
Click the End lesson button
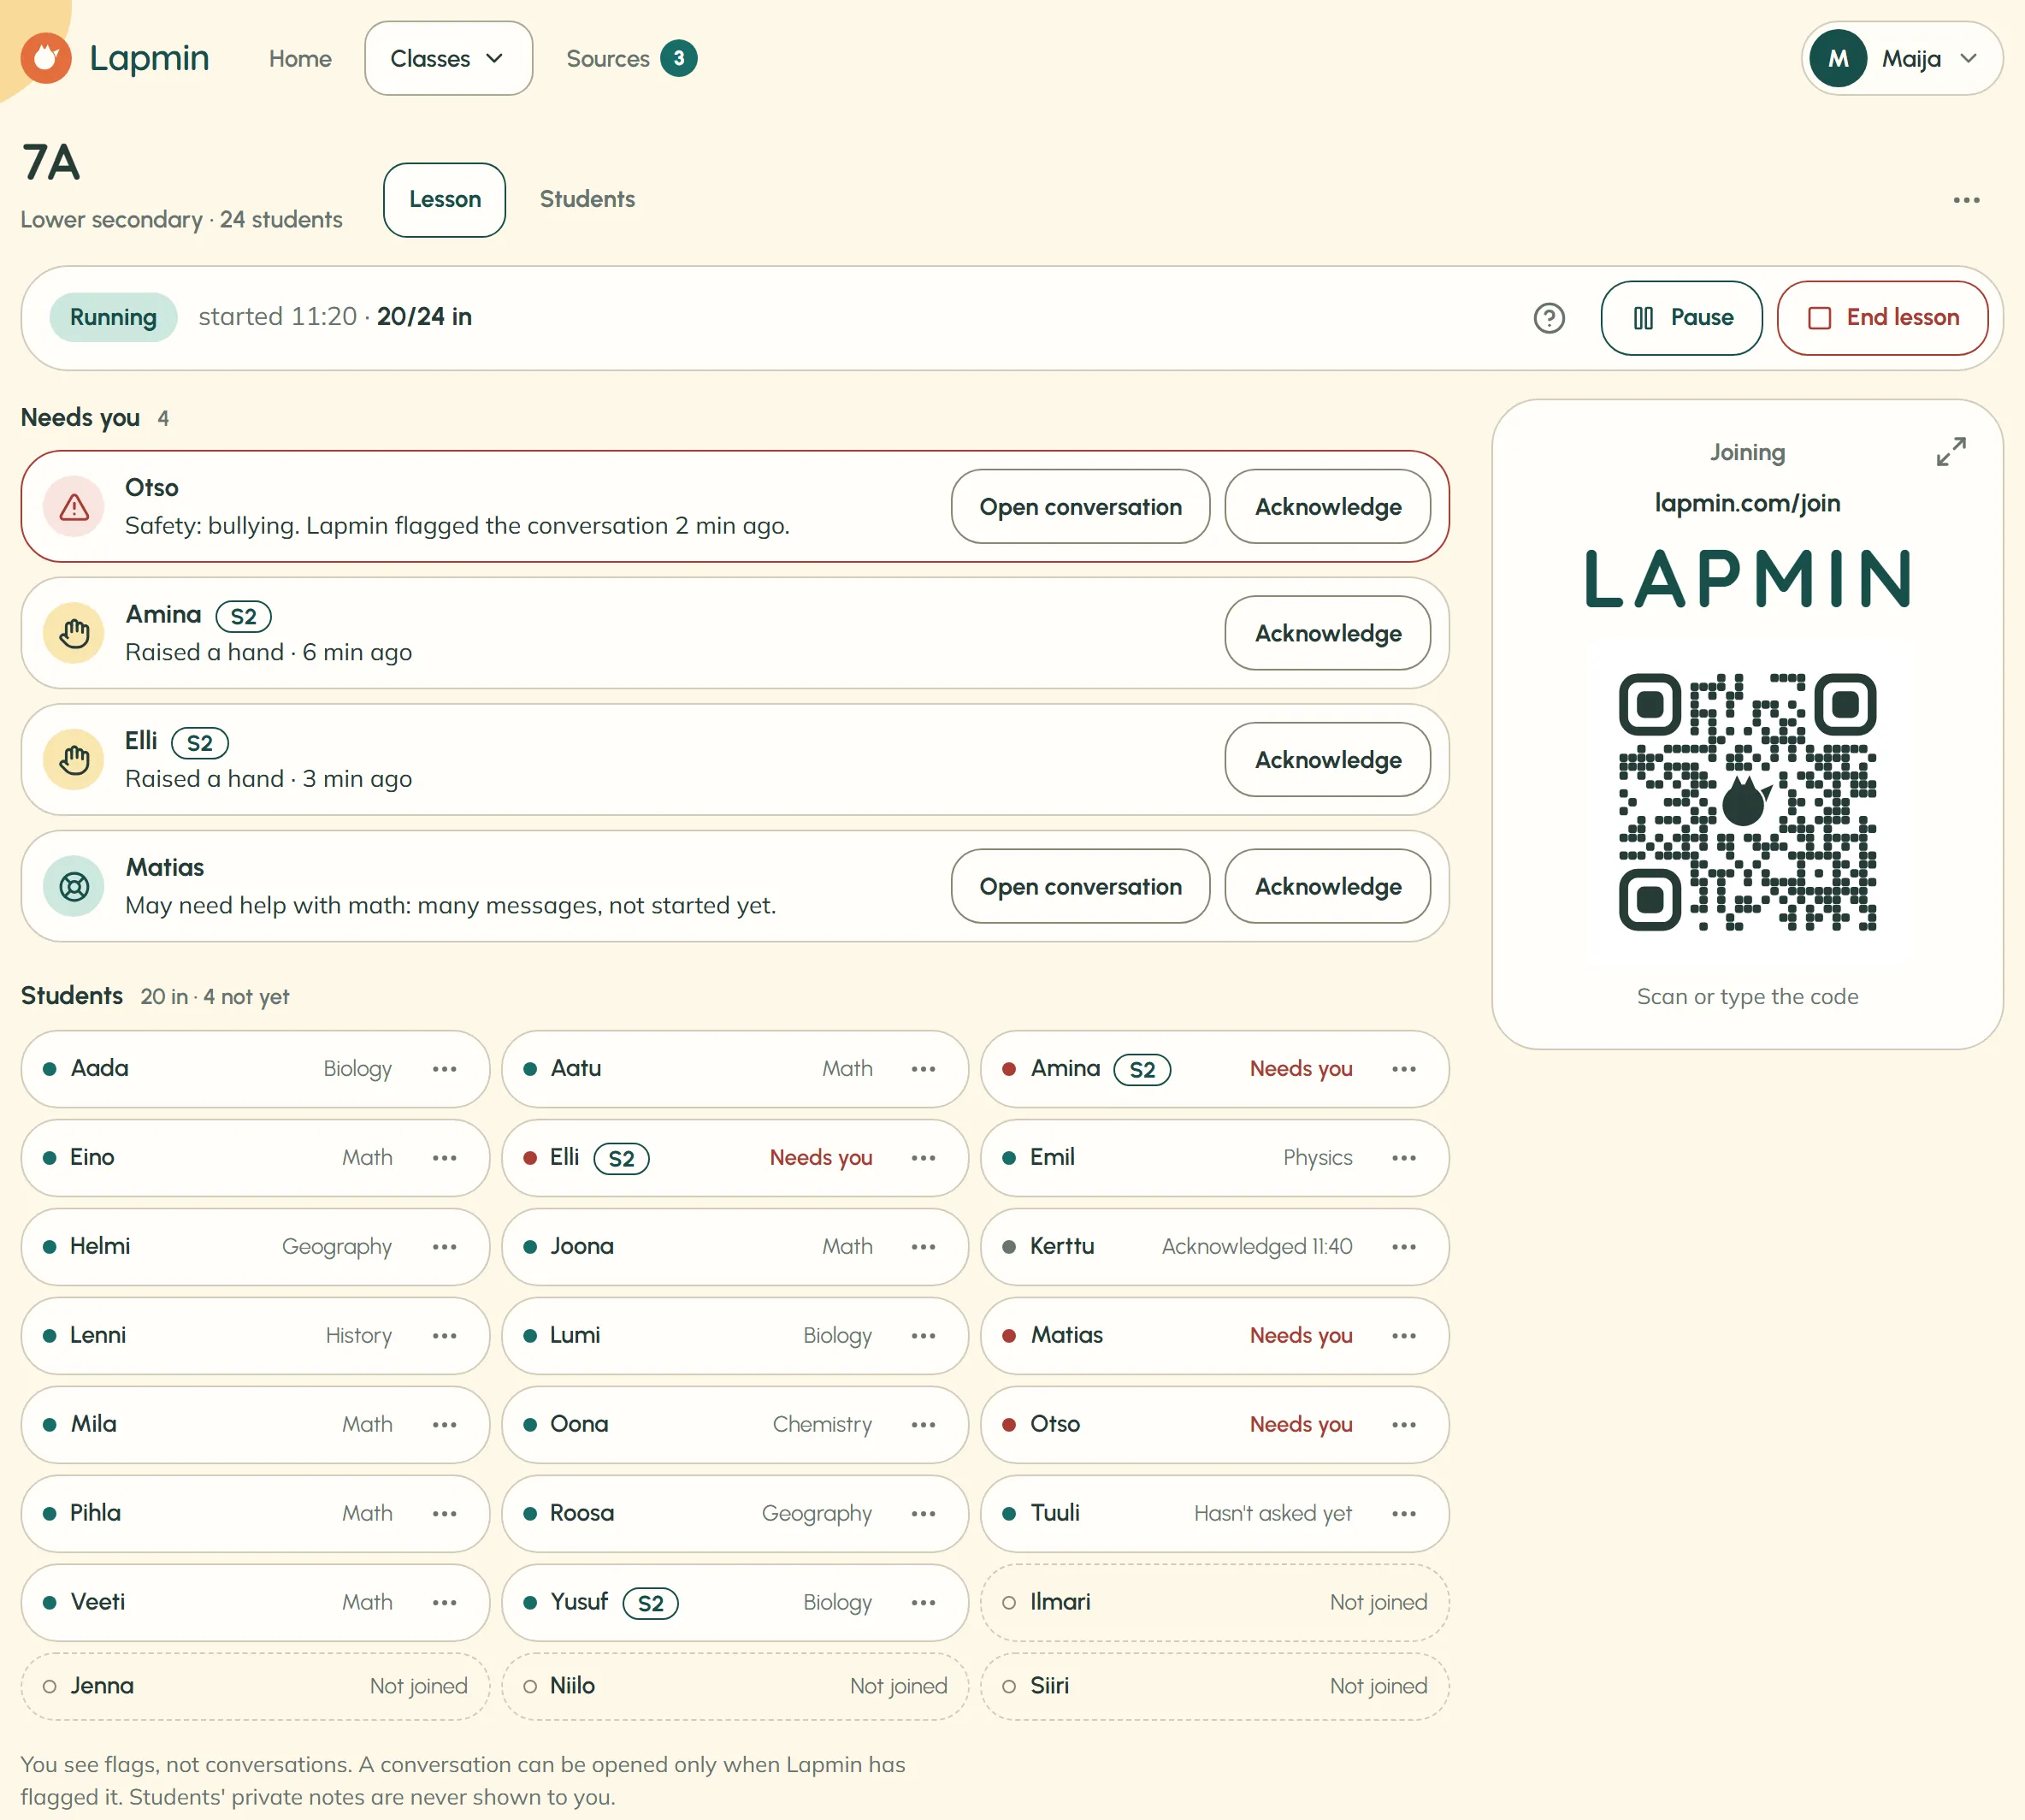tap(1882, 318)
